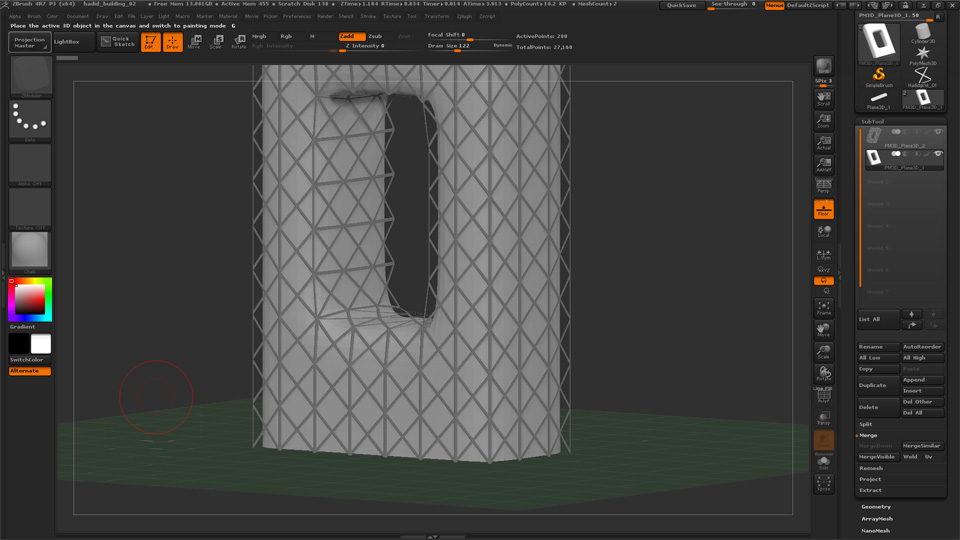960x540 pixels.
Task: Adjust the Draw Size slider
Action: point(470,47)
